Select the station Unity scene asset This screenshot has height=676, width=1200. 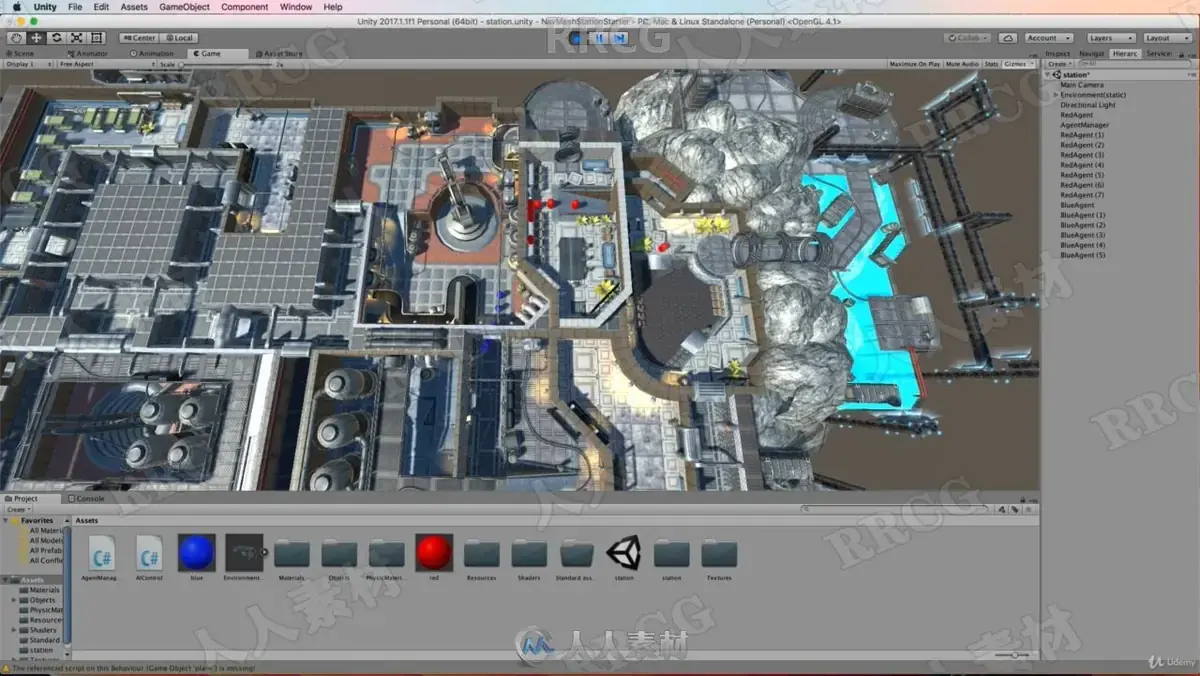click(x=624, y=552)
